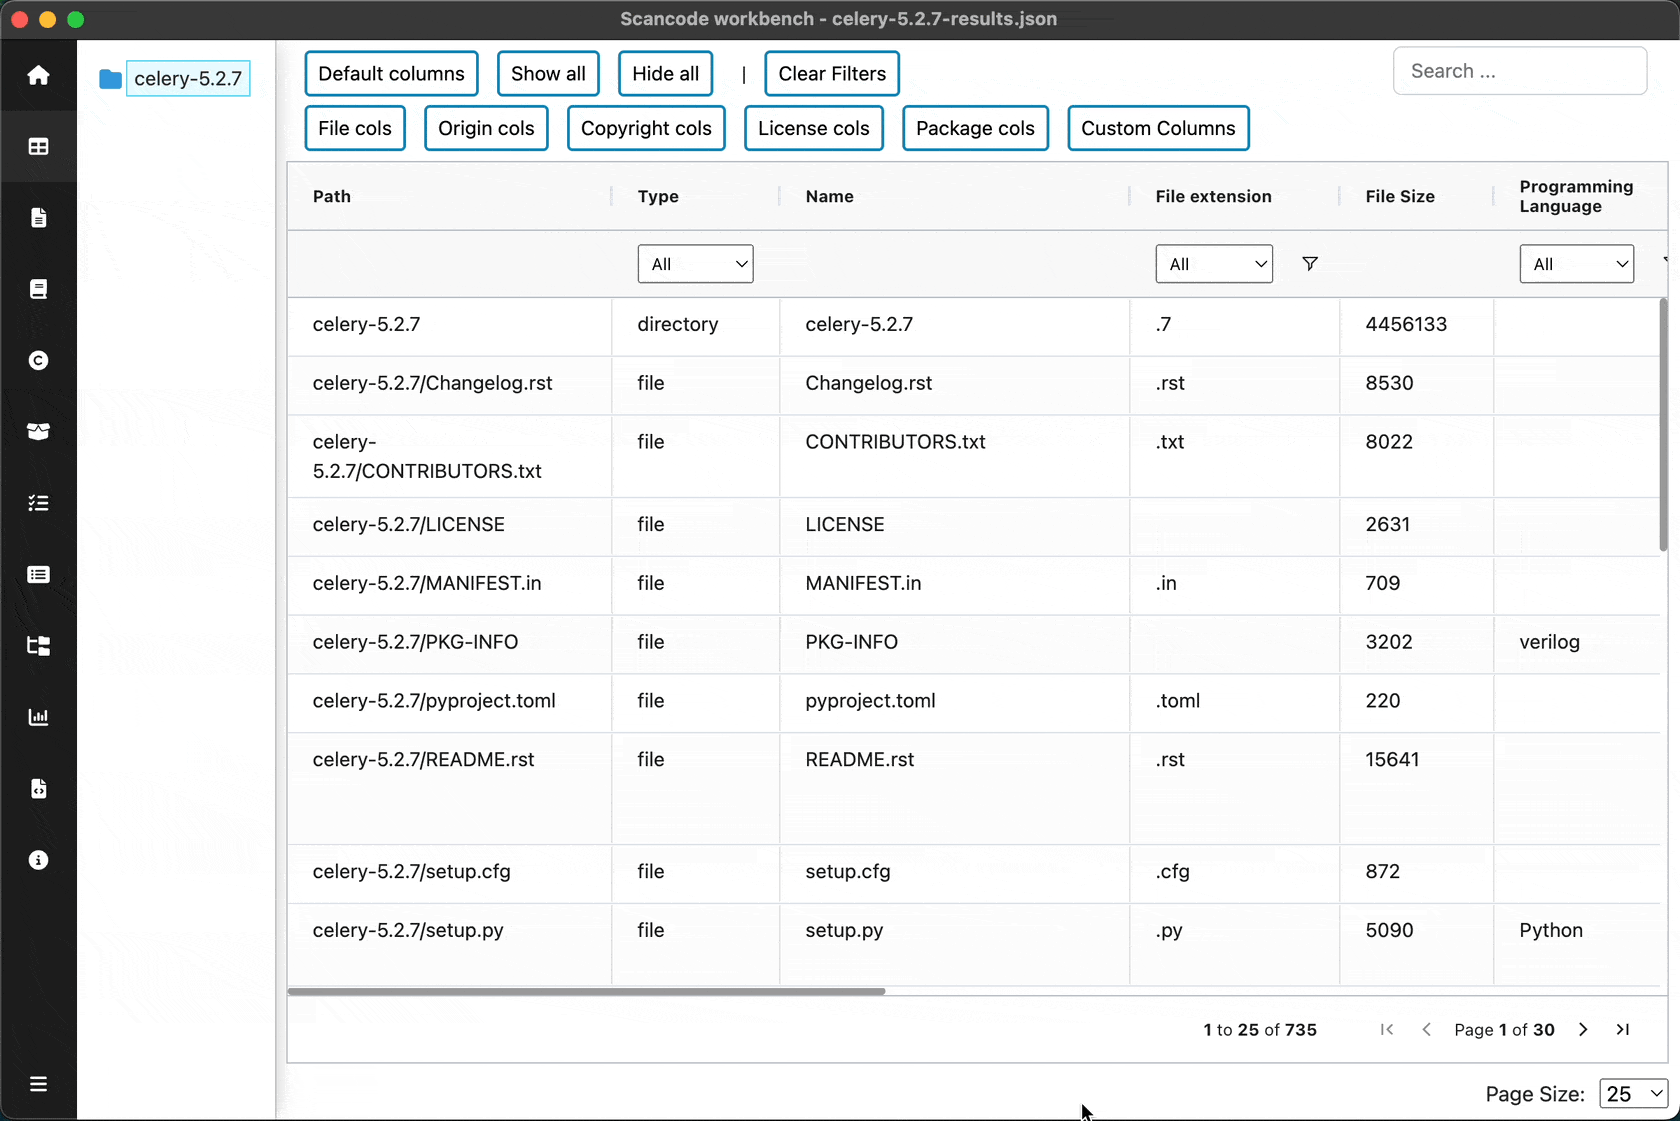Go to the first page
Viewport: 1680px width, 1121px height.
tap(1386, 1030)
